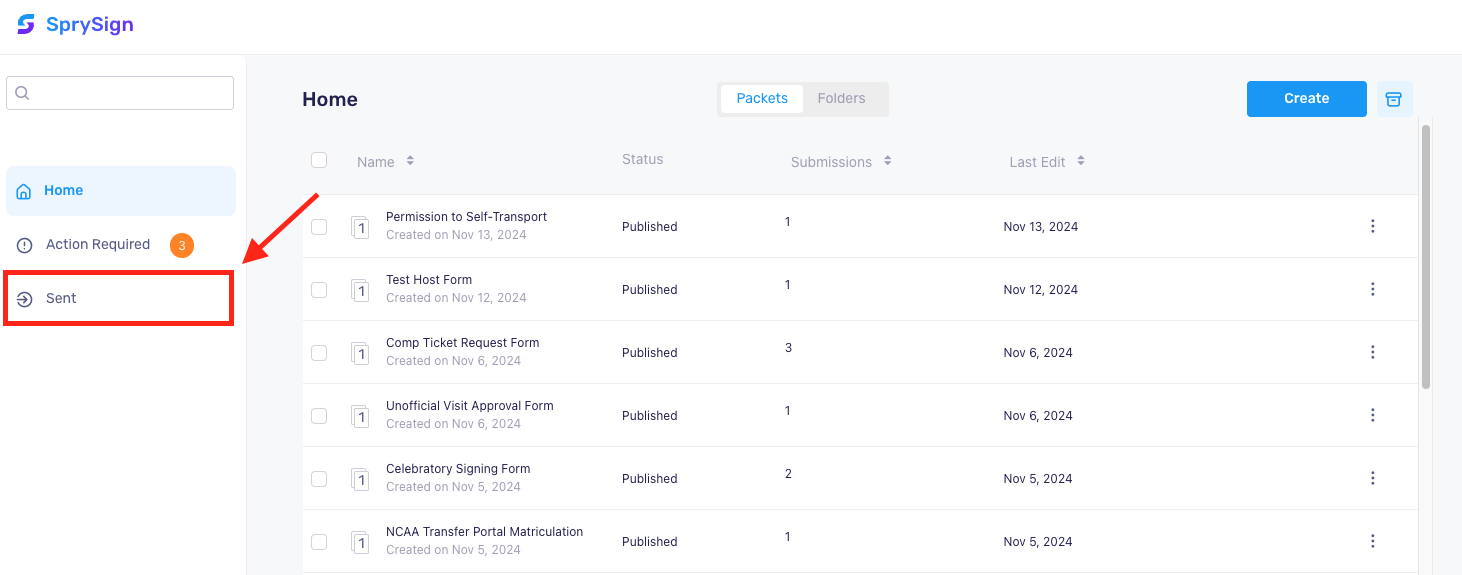
Task: Sort by Last Edit column arrows
Action: [x=1081, y=161]
